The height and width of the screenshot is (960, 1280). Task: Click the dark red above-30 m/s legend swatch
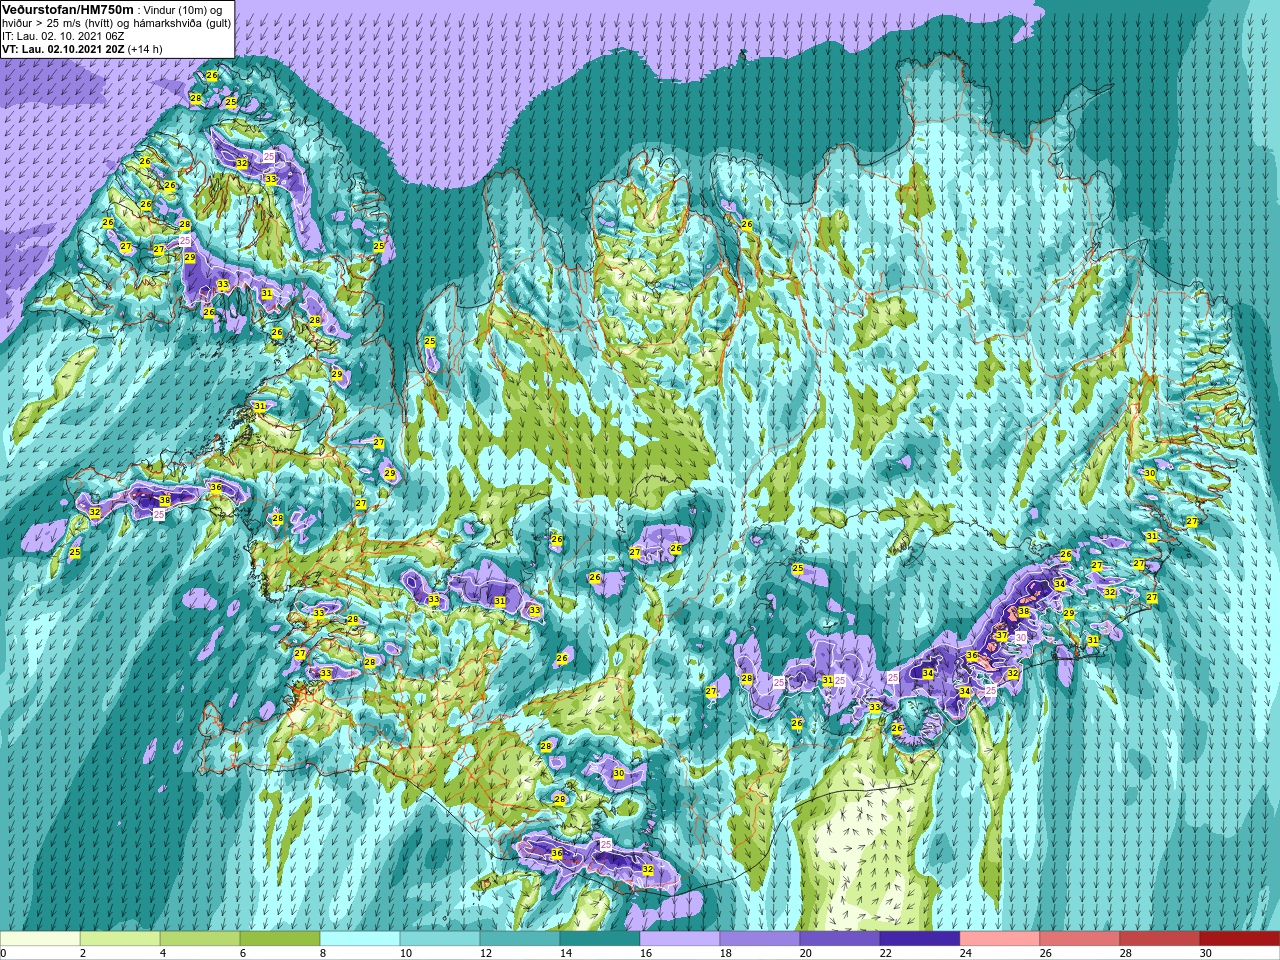pyautogui.click(x=1240, y=939)
